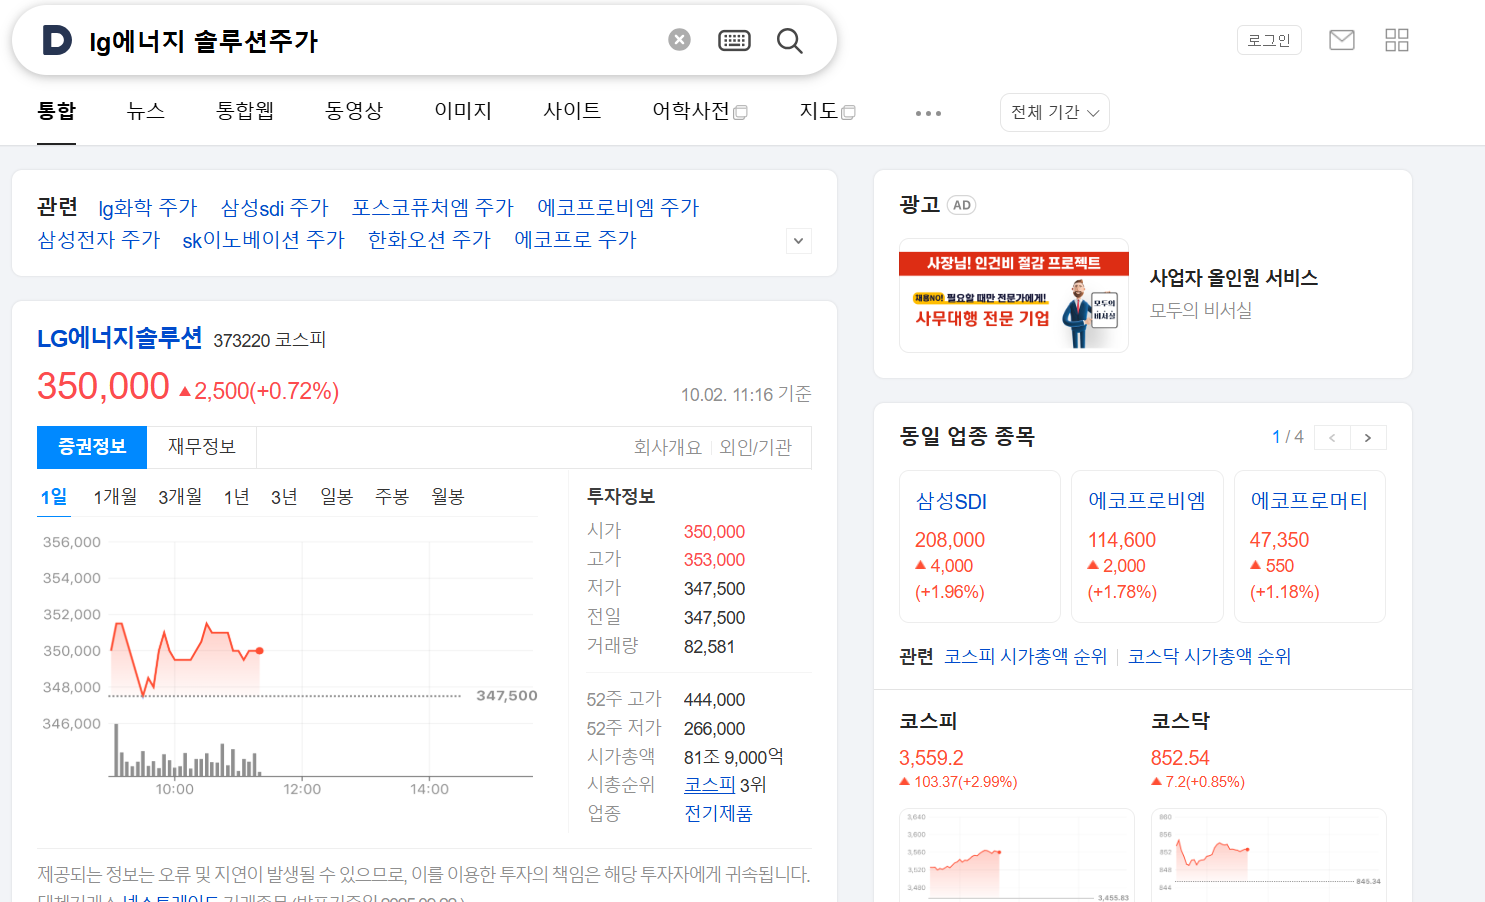
Task: Select the 통합 tab
Action: (57, 111)
